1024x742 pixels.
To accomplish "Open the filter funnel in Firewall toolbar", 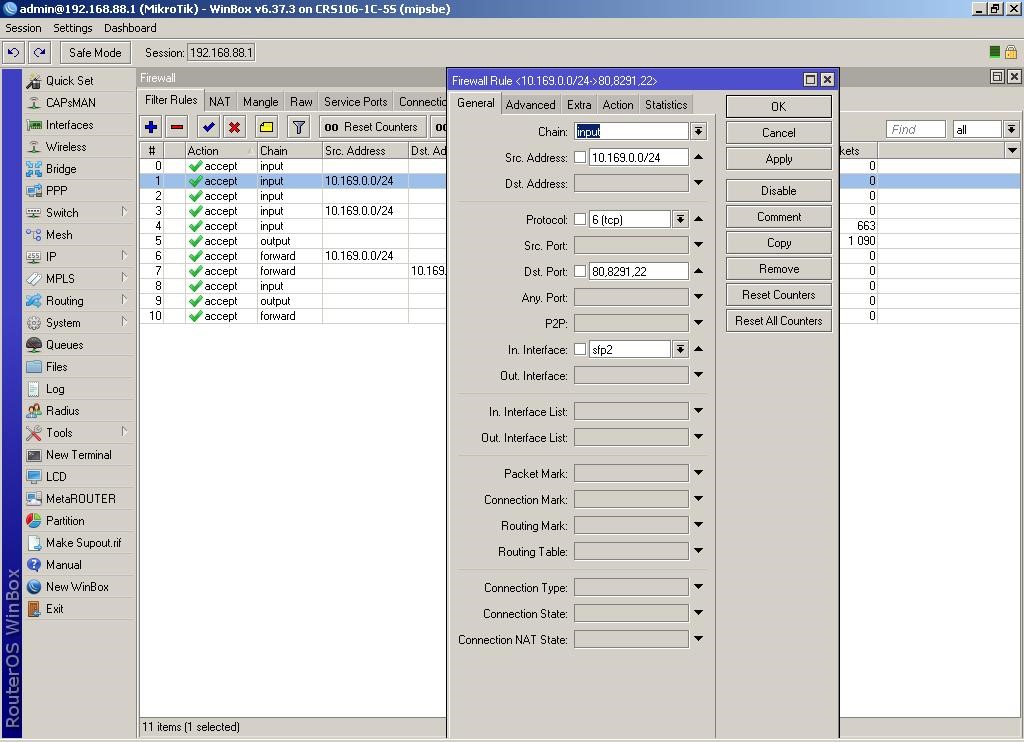I will click(298, 127).
